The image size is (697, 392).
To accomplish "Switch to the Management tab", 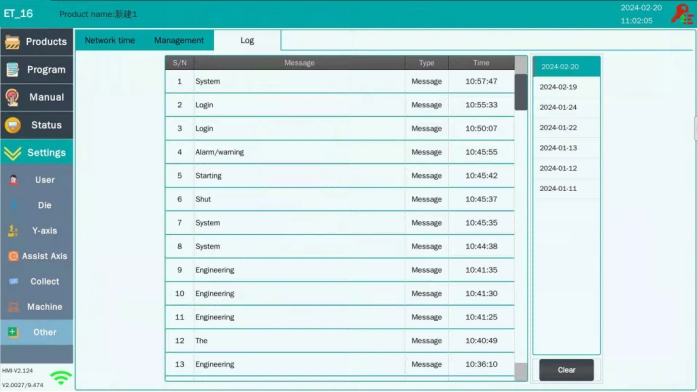I will pyautogui.click(x=179, y=40).
